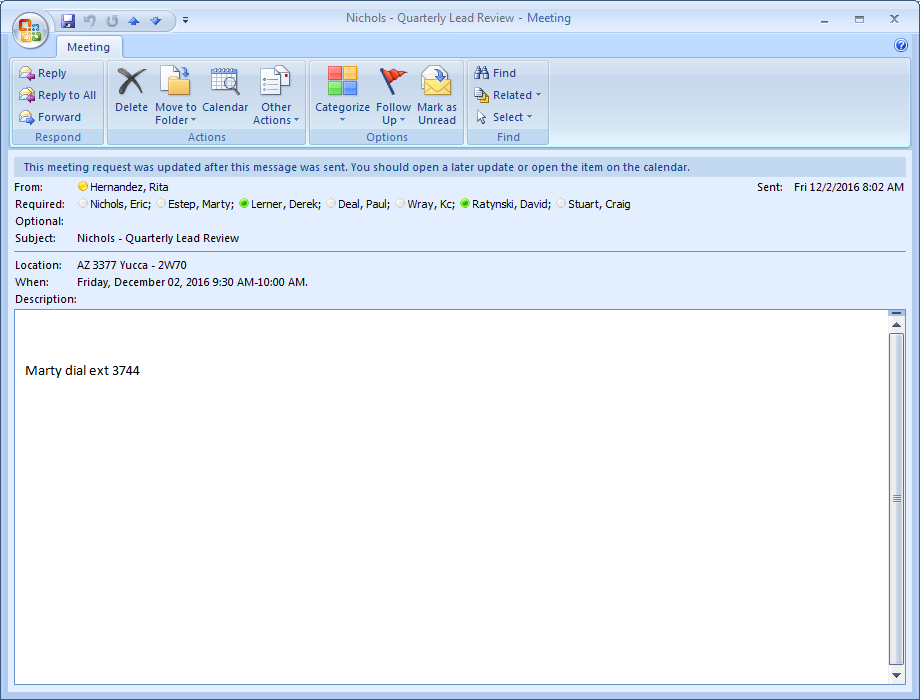The image size is (920, 700).
Task: Expand the Select dropdown
Action: pos(504,117)
